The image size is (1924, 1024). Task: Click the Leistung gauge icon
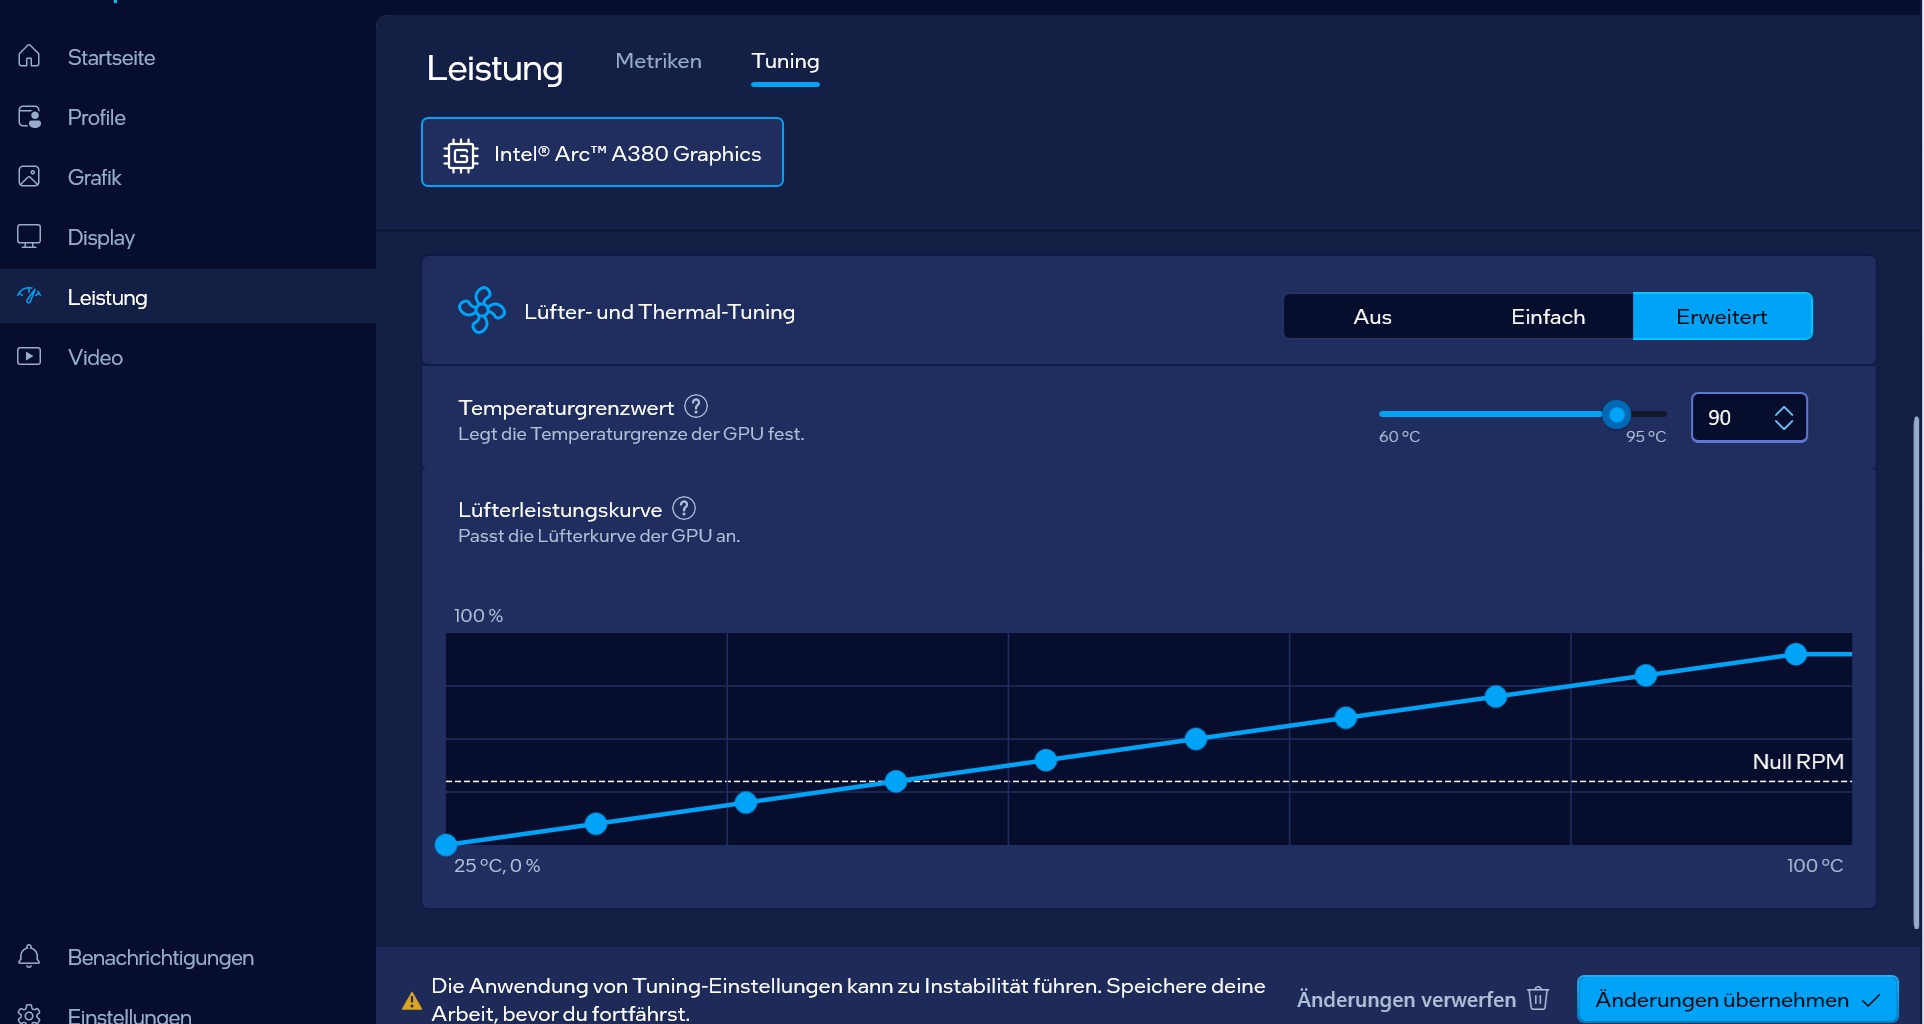(29, 295)
